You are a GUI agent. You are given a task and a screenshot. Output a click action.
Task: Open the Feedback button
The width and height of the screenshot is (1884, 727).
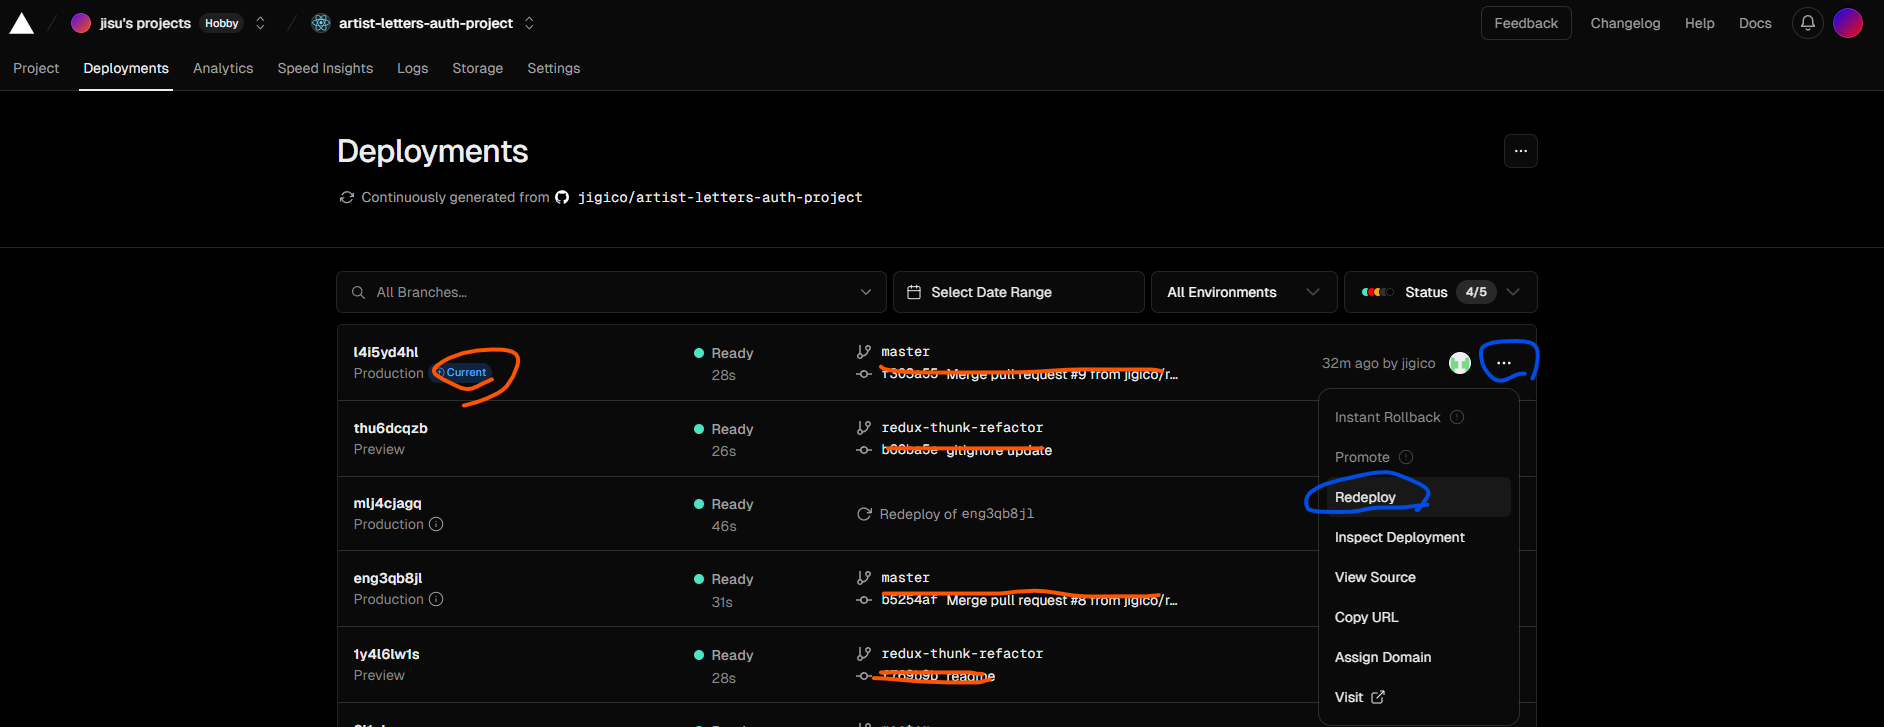coord(1526,23)
